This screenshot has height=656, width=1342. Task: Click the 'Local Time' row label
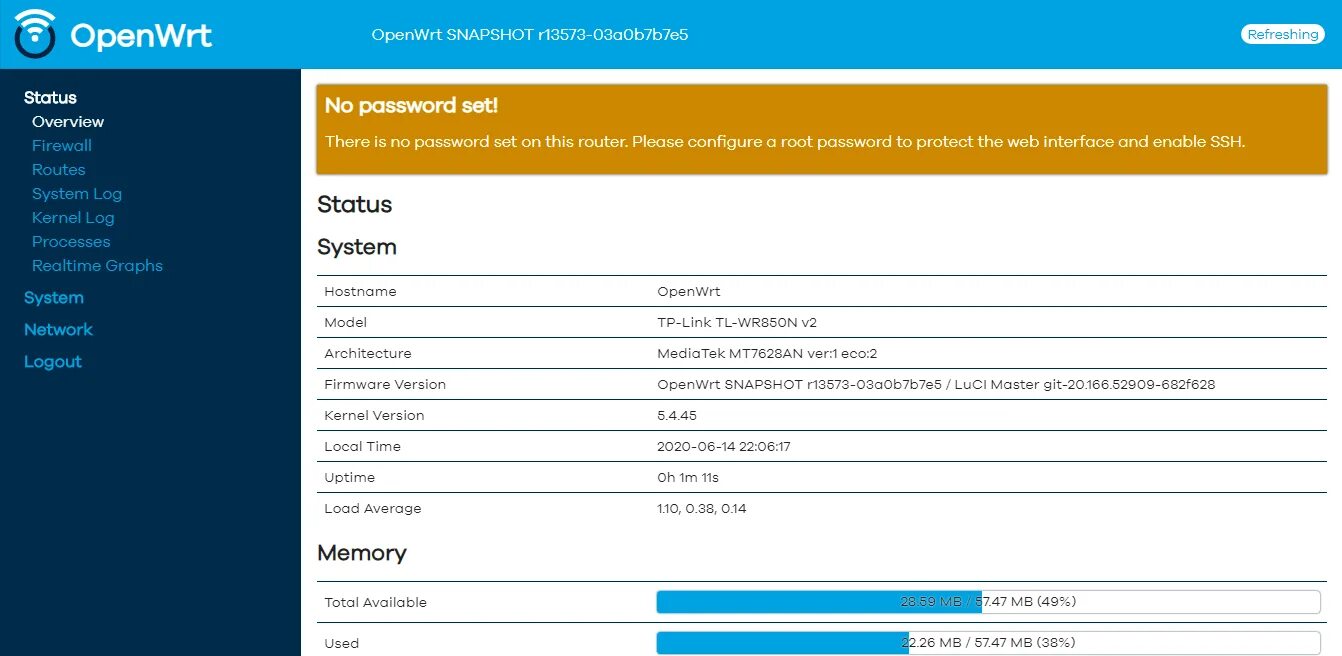pyautogui.click(x=362, y=446)
